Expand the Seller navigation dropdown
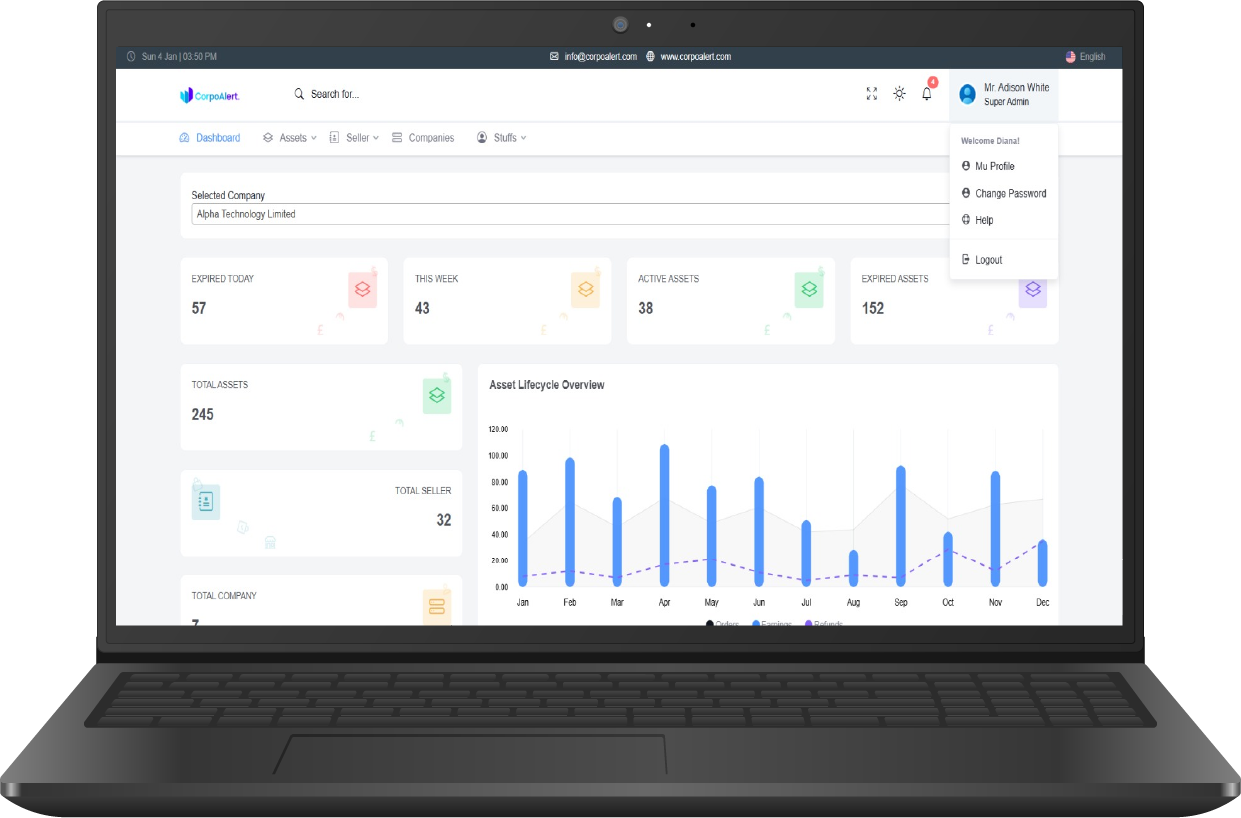Image resolution: width=1241 pixels, height=818 pixels. point(354,138)
